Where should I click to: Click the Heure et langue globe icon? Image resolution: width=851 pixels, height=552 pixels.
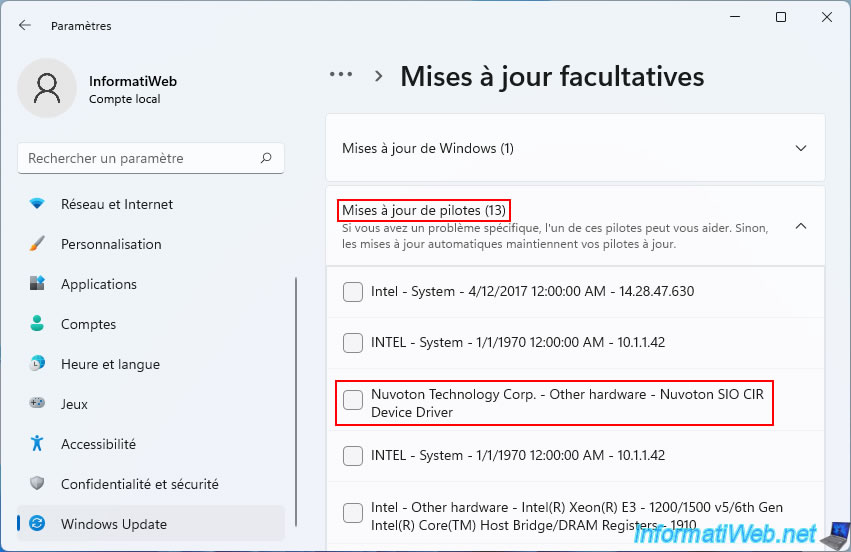coord(37,364)
